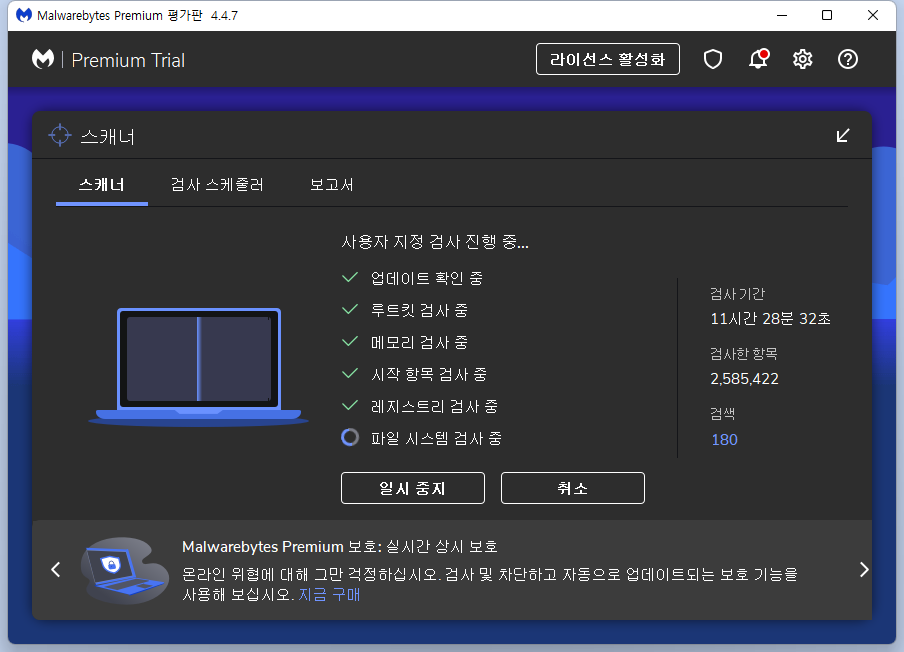
Task: Cancel the scan with the 취소 button
Action: pyautogui.click(x=572, y=488)
